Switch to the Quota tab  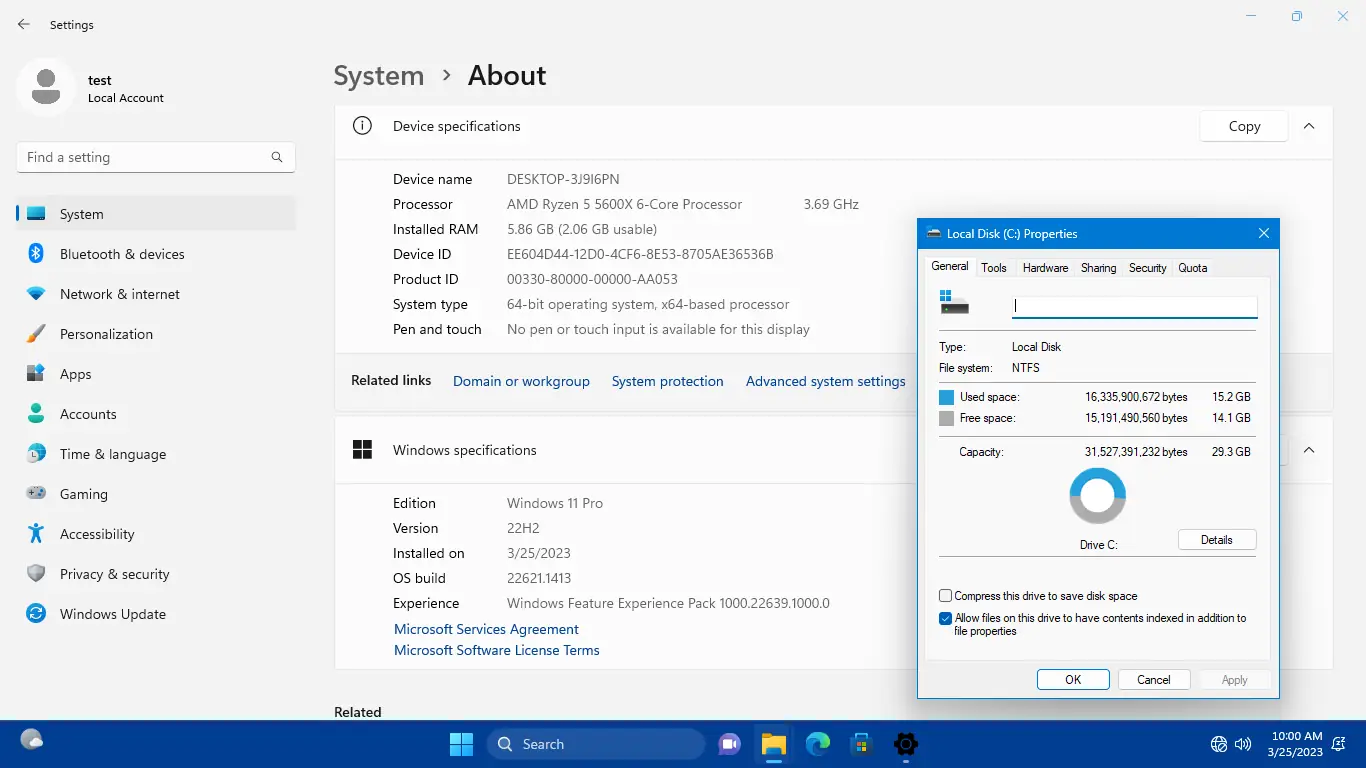tap(1192, 268)
